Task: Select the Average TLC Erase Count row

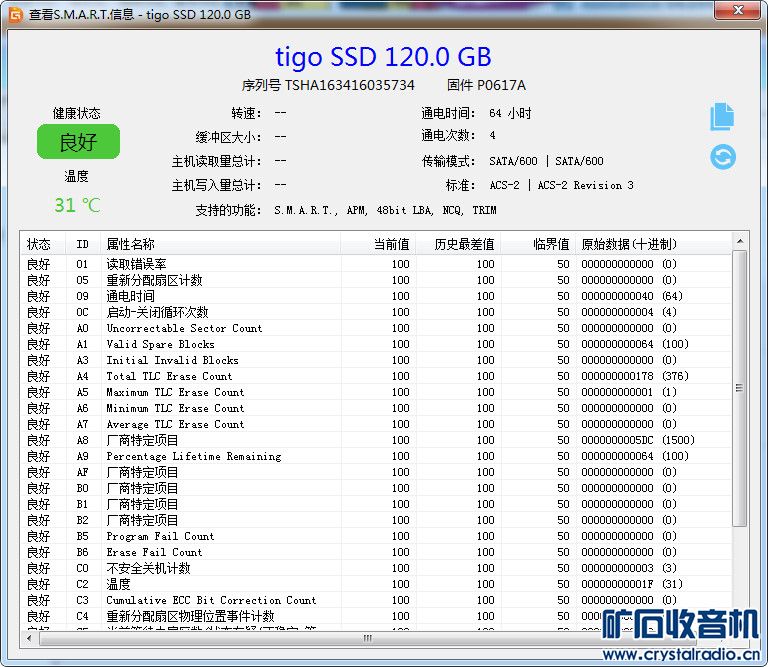Action: pos(376,424)
